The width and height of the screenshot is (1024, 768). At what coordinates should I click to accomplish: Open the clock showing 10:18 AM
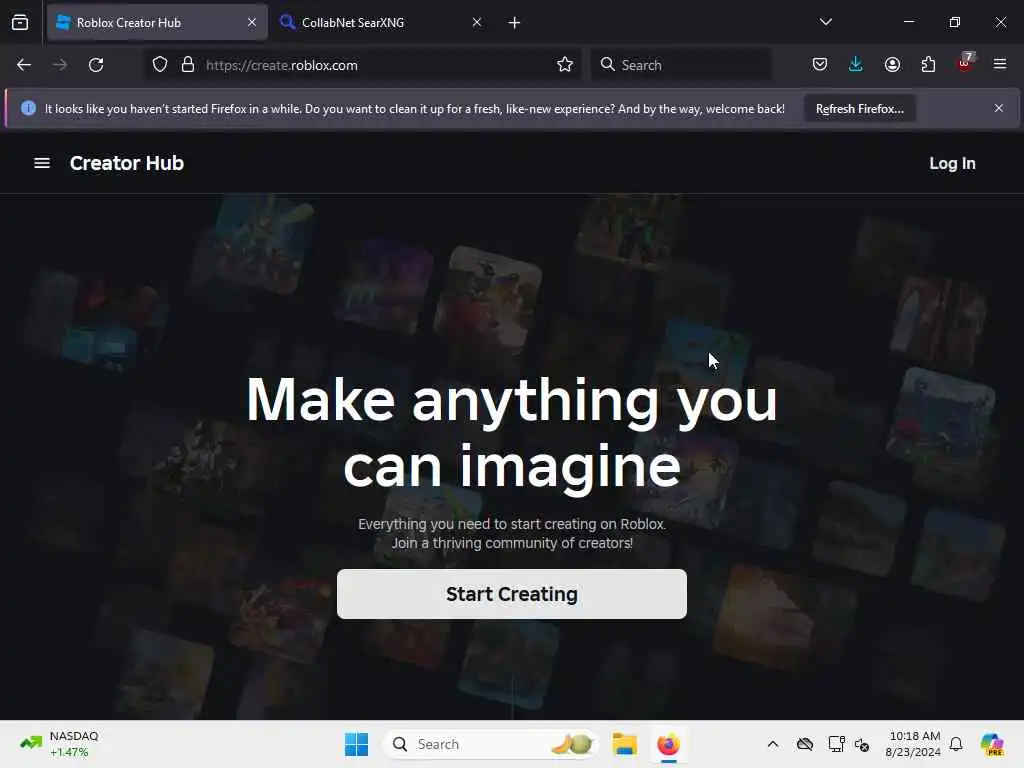coord(913,744)
